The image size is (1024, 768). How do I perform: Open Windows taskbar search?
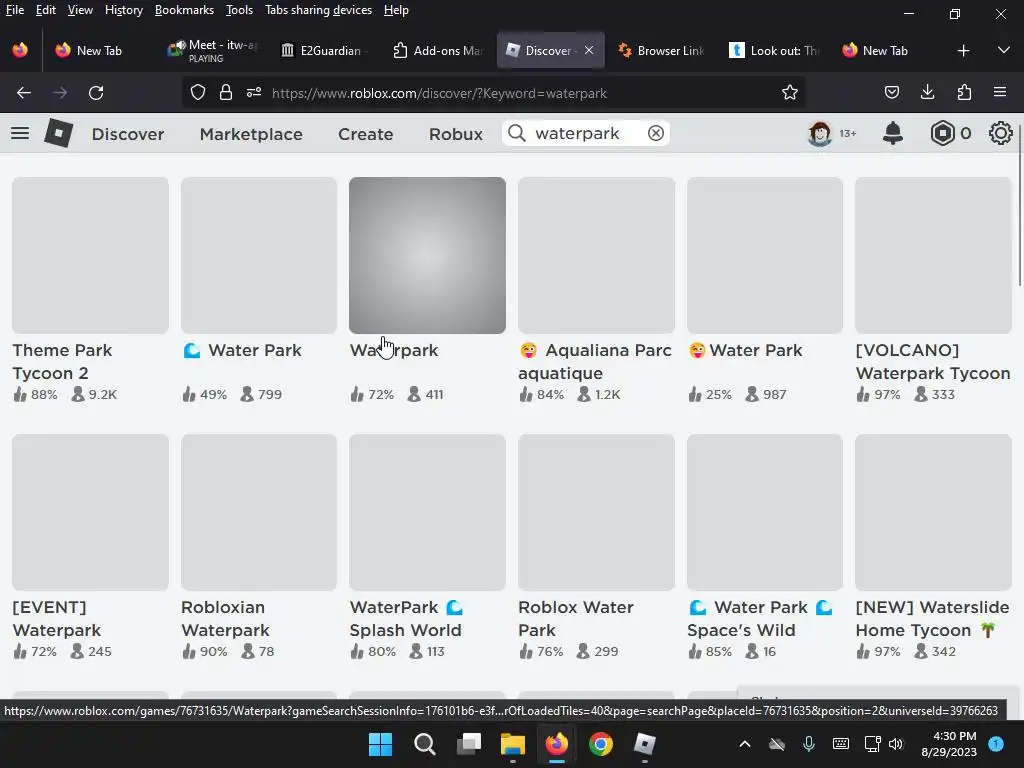pyautogui.click(x=424, y=744)
